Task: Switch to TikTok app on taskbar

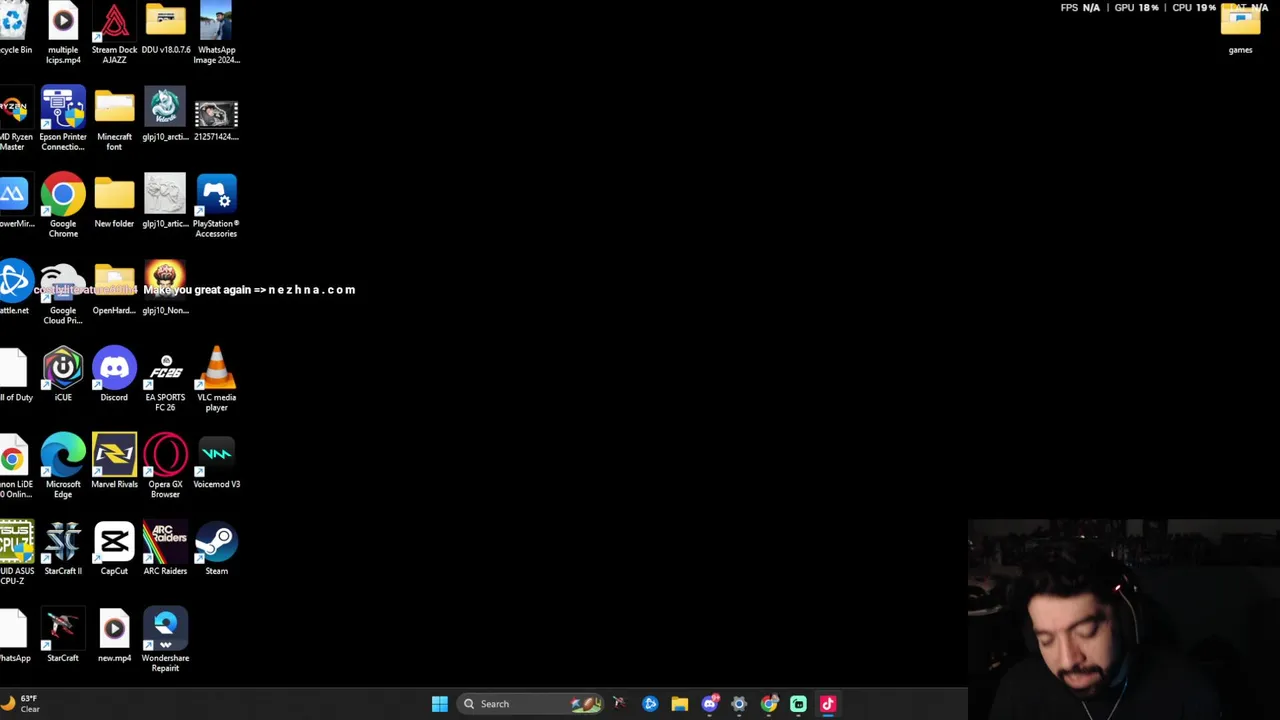Action: click(x=828, y=704)
